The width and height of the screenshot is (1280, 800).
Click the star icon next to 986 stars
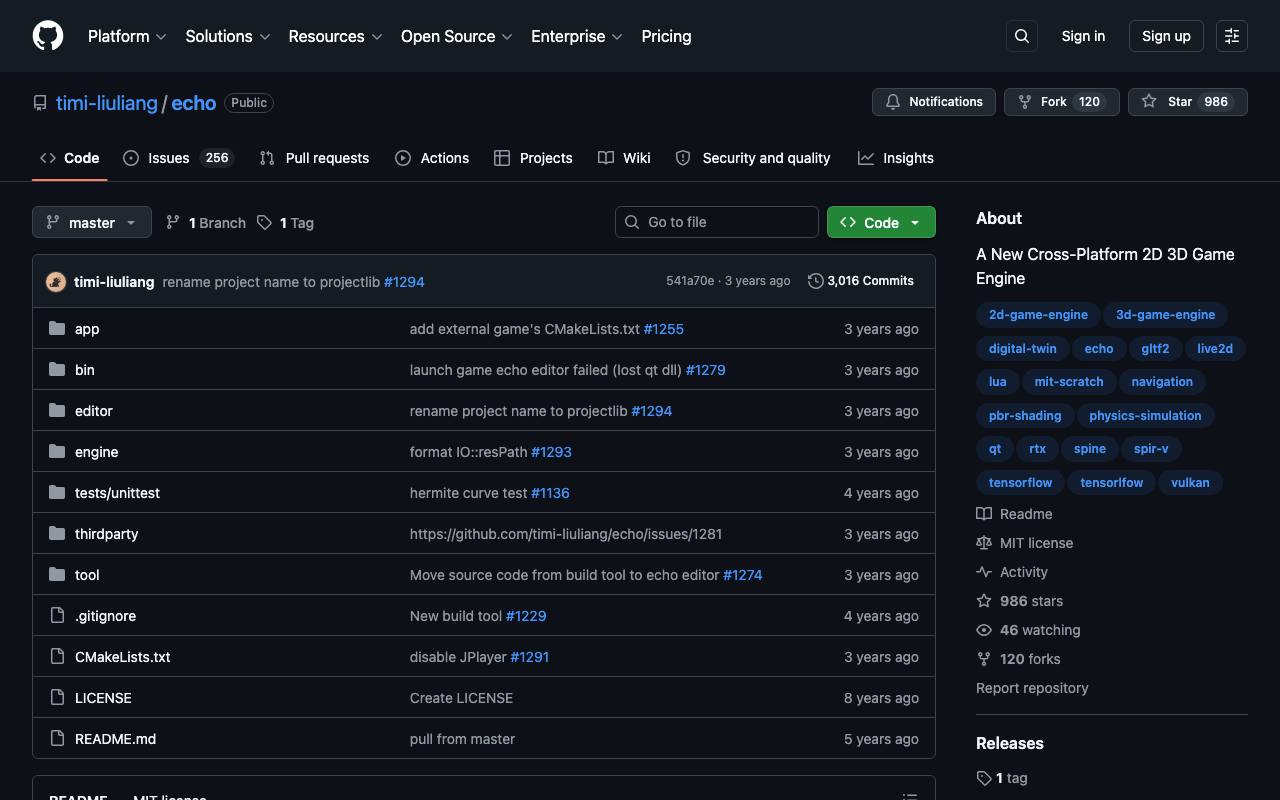click(x=984, y=601)
